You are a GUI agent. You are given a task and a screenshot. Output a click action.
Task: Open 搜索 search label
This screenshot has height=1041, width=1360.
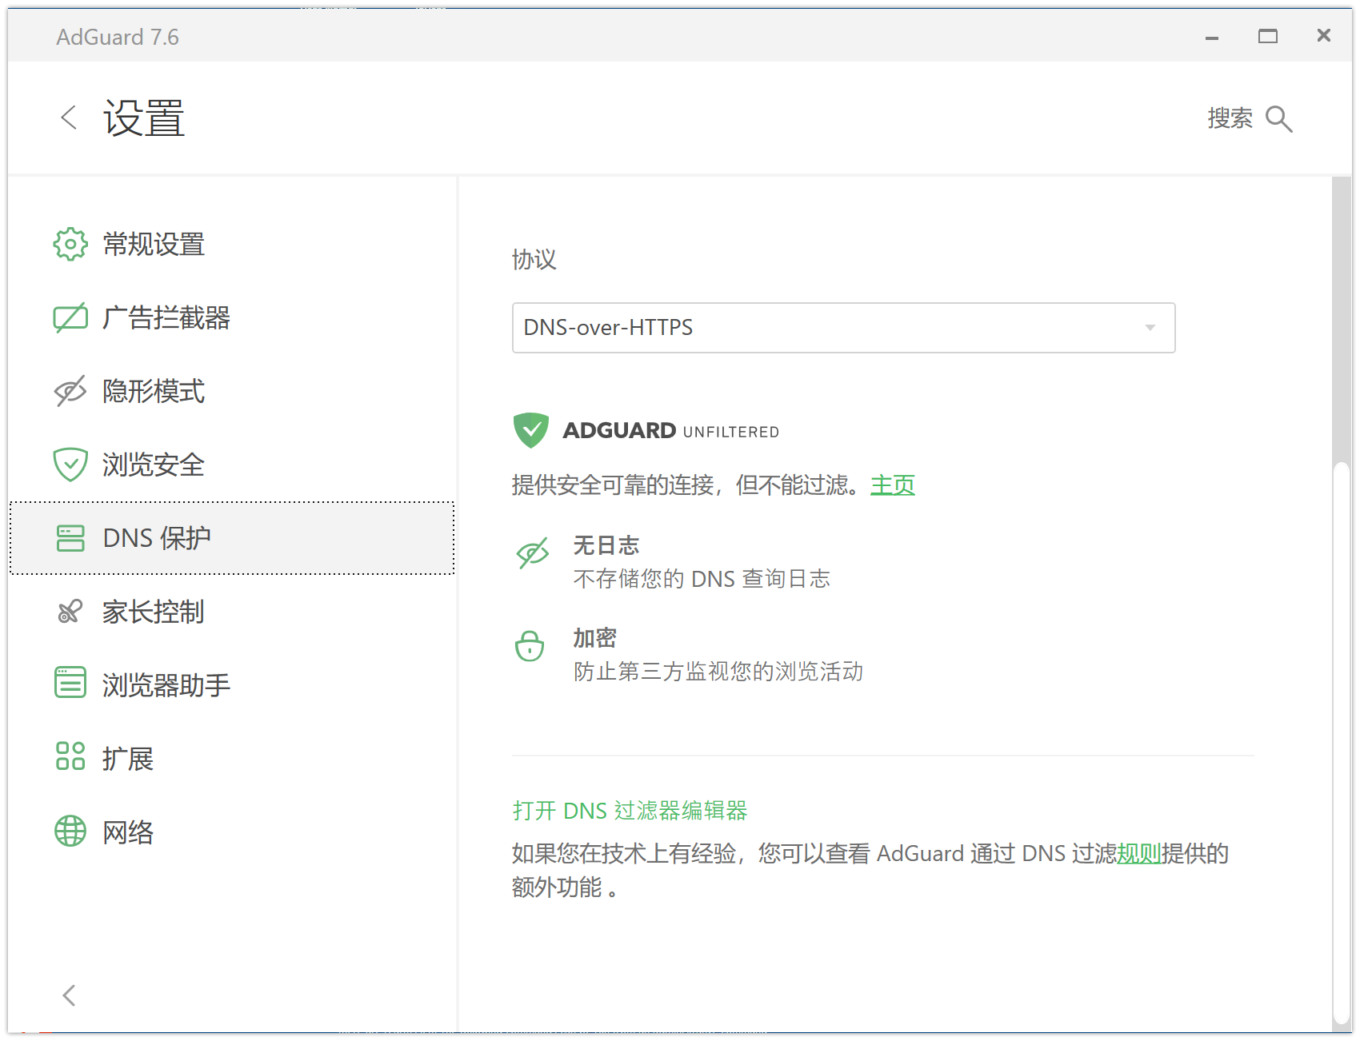[1230, 119]
